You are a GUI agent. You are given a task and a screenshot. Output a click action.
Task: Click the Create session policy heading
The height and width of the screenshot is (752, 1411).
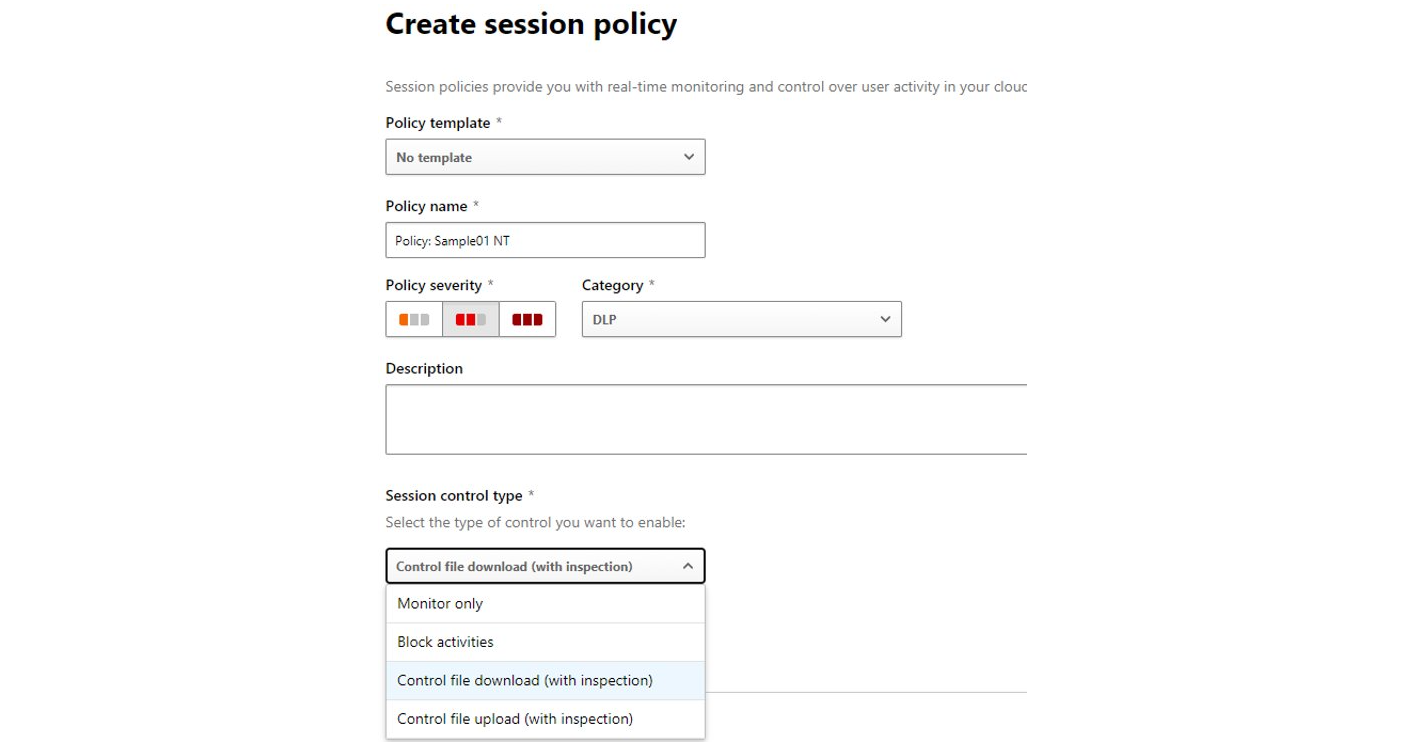pos(531,24)
